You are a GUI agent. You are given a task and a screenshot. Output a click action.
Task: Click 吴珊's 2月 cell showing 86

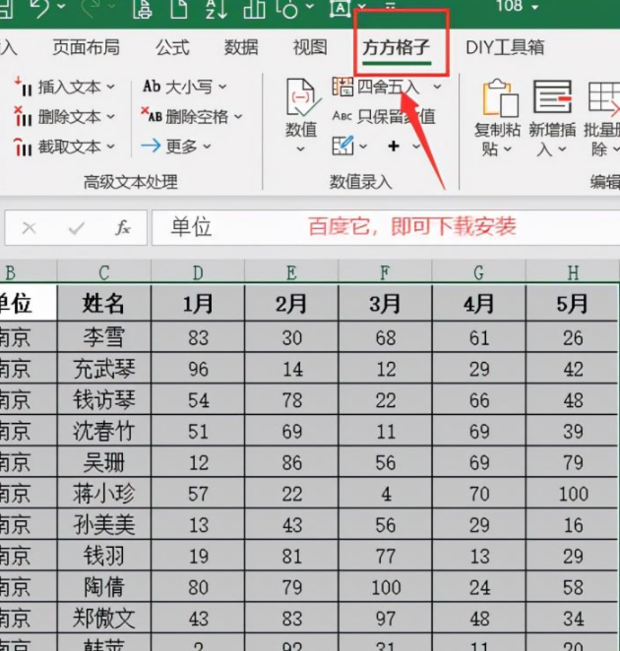point(292,462)
